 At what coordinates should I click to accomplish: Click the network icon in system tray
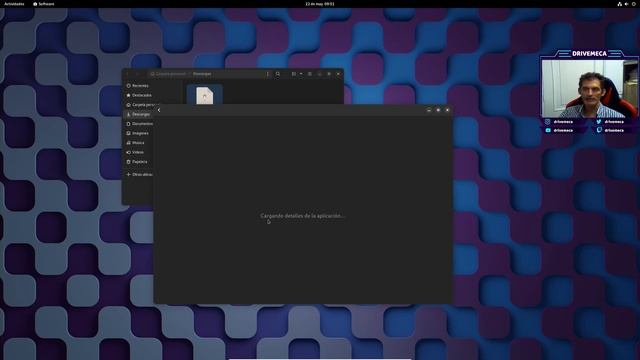click(x=619, y=4)
